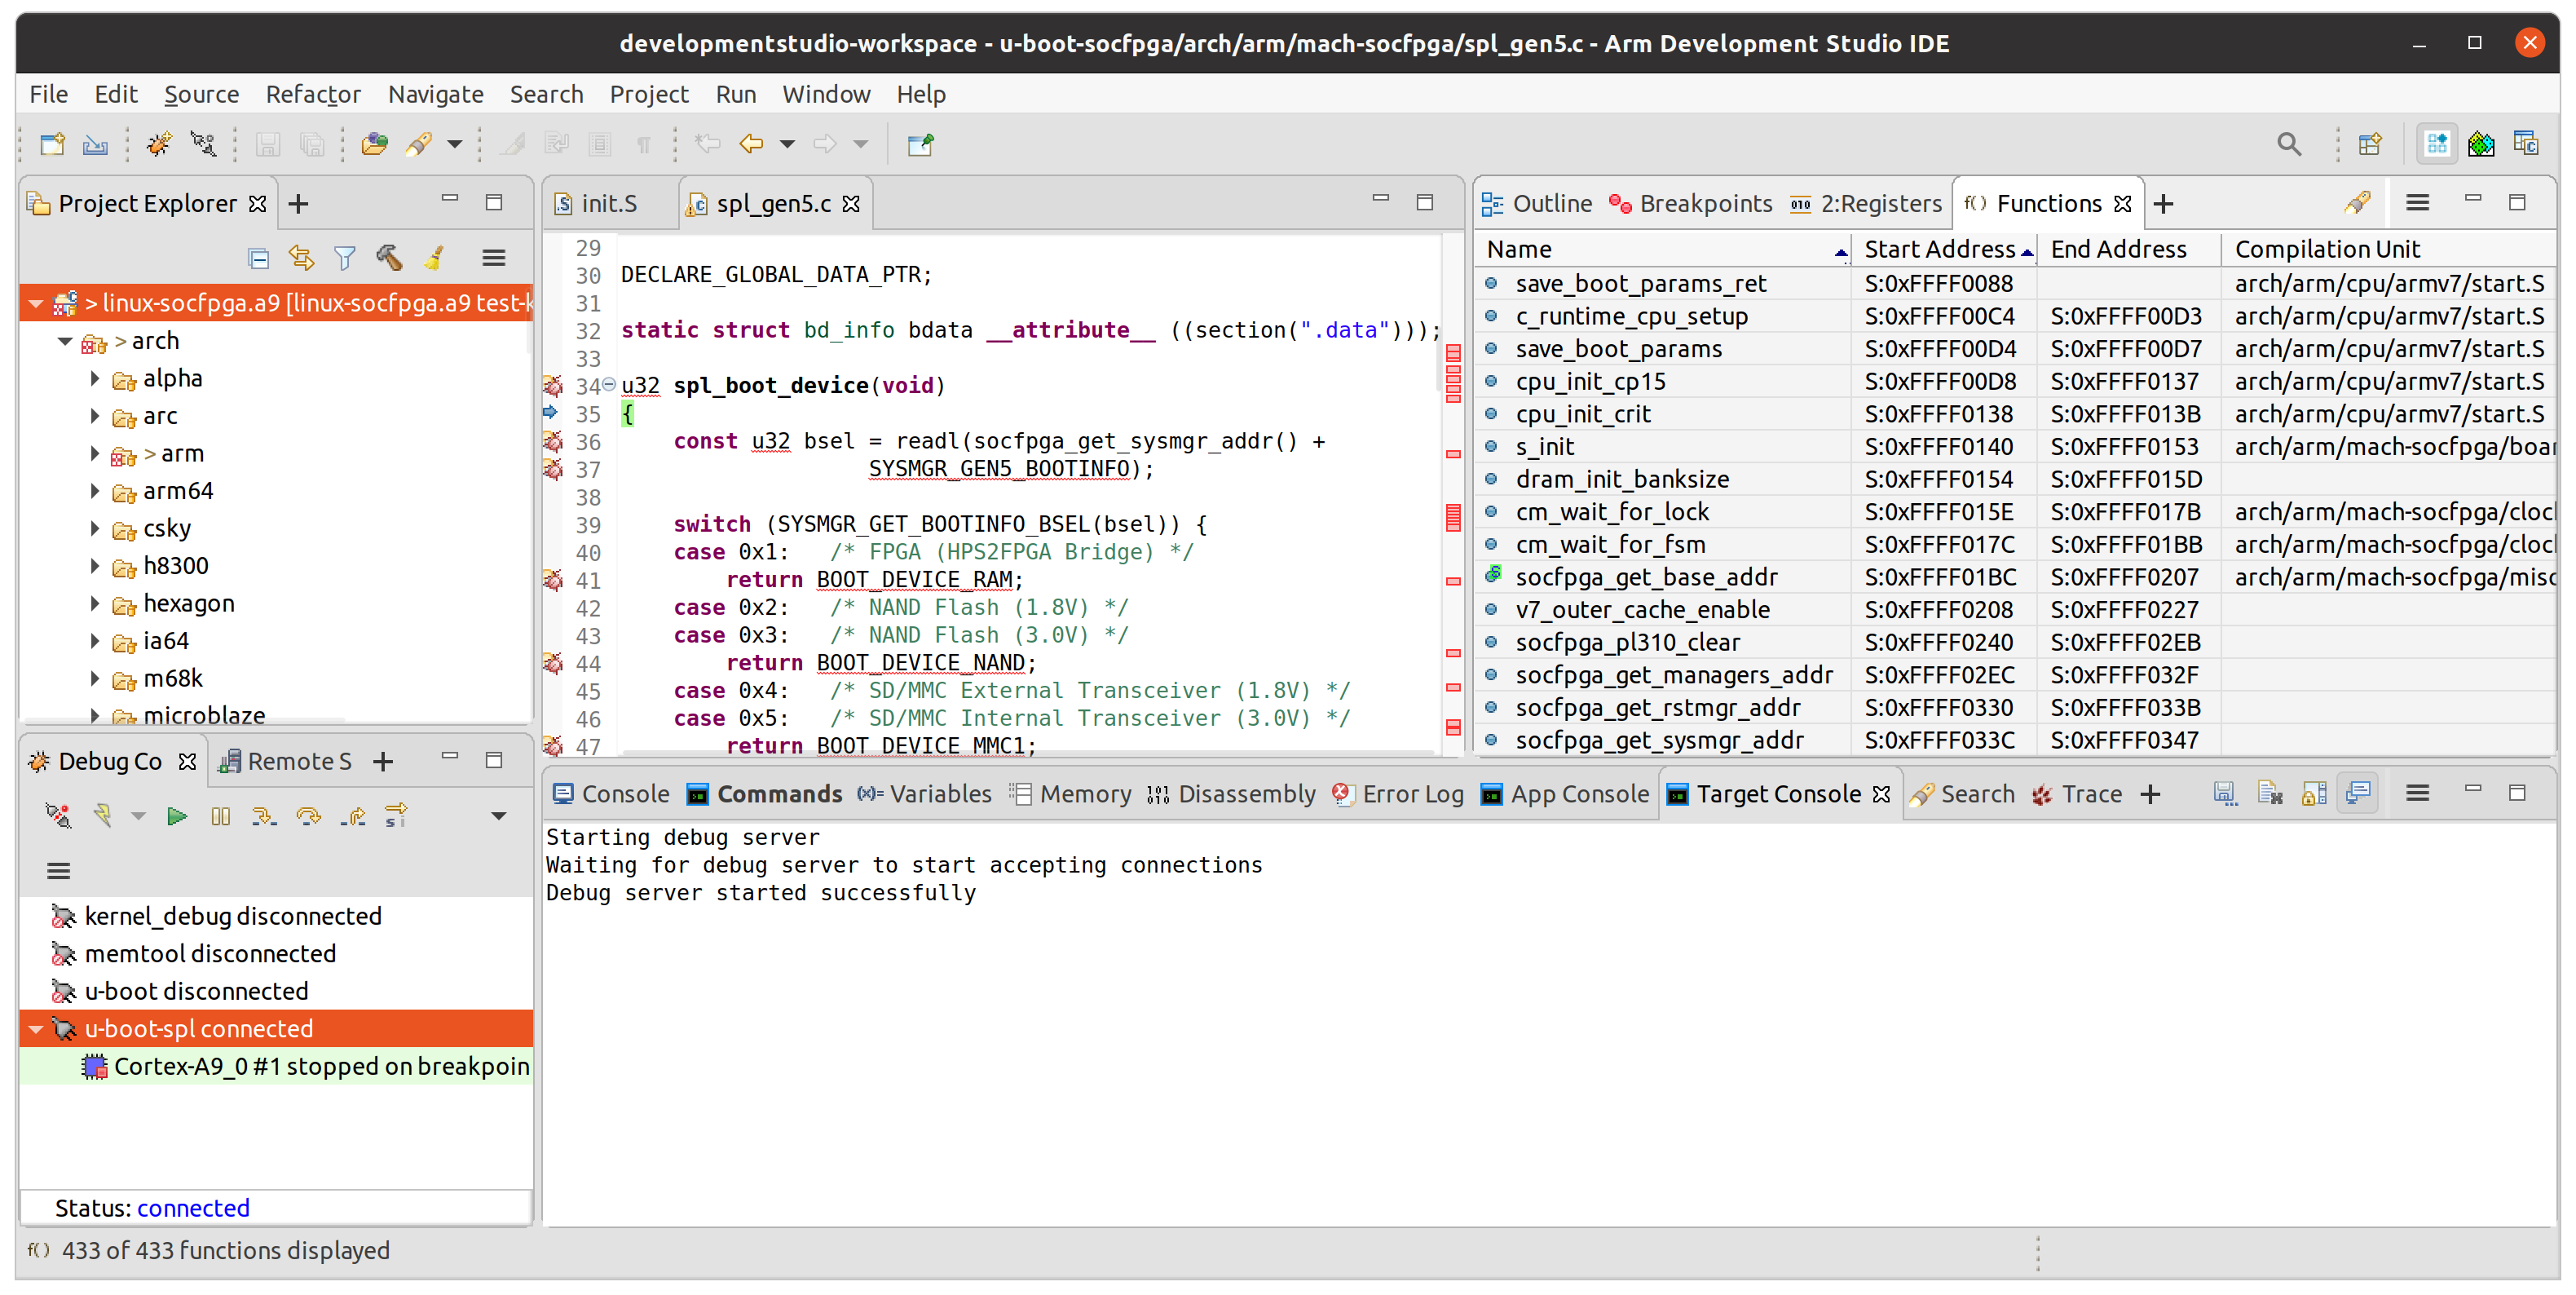This screenshot has width=2576, height=1295.
Task: Expand the arm64 folder
Action: 95,491
